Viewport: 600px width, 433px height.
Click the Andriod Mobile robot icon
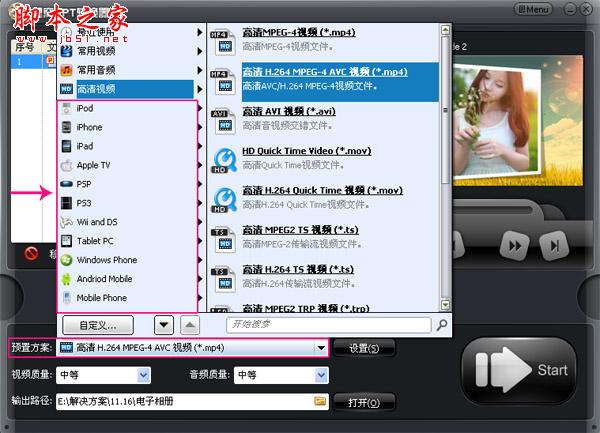[x=67, y=279]
